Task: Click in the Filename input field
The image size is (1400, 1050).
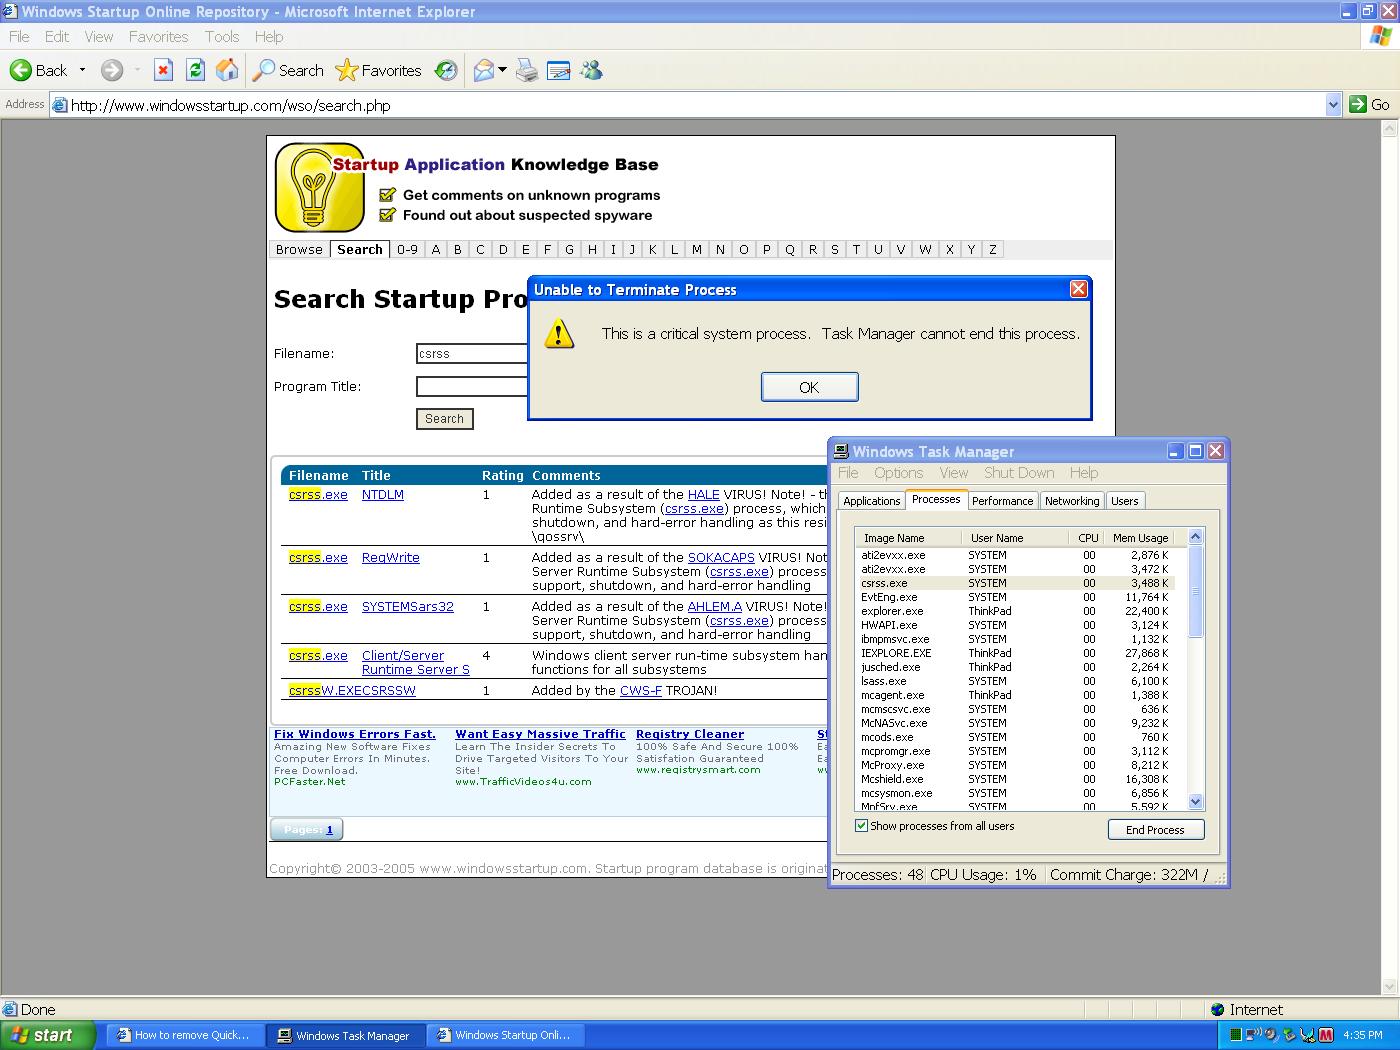Action: (x=472, y=353)
